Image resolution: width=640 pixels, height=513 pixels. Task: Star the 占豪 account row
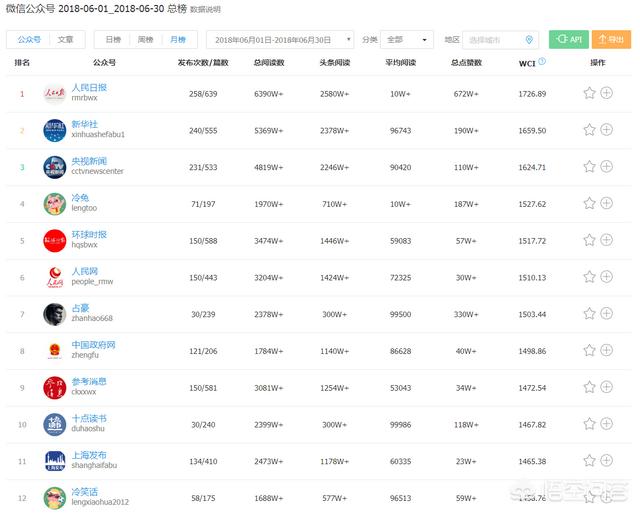589,313
